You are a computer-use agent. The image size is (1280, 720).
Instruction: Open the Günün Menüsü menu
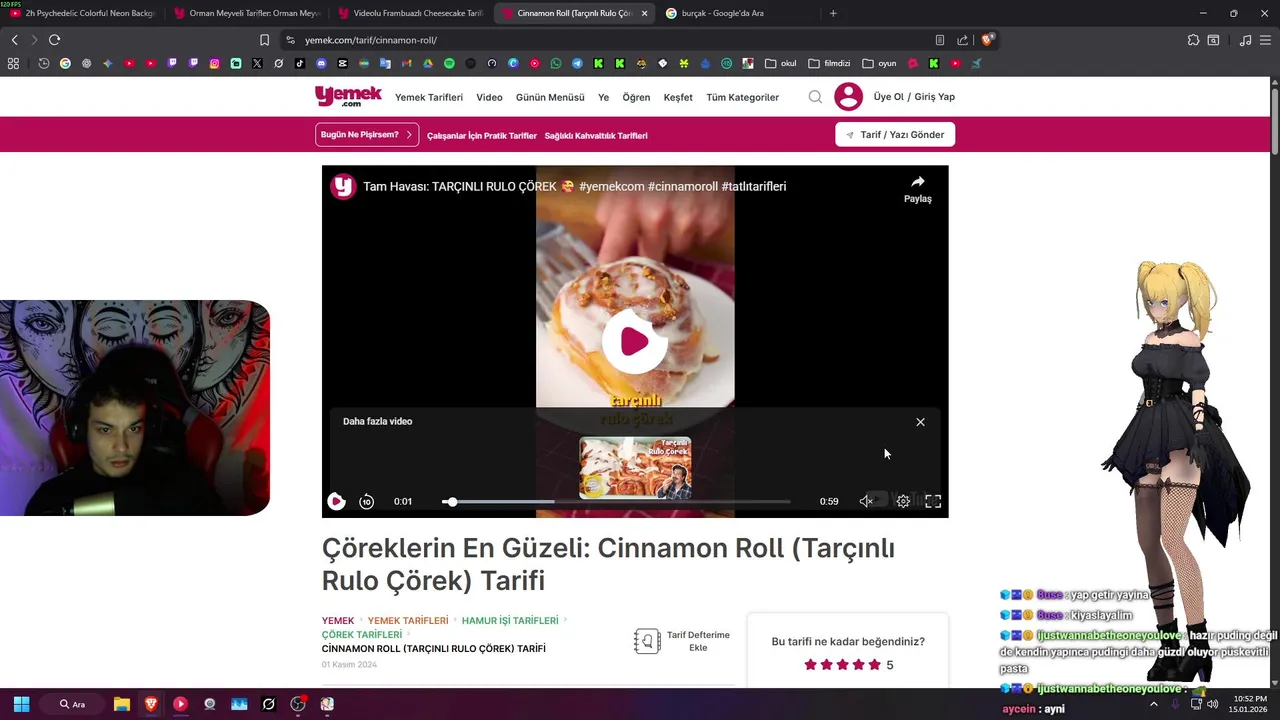550,97
